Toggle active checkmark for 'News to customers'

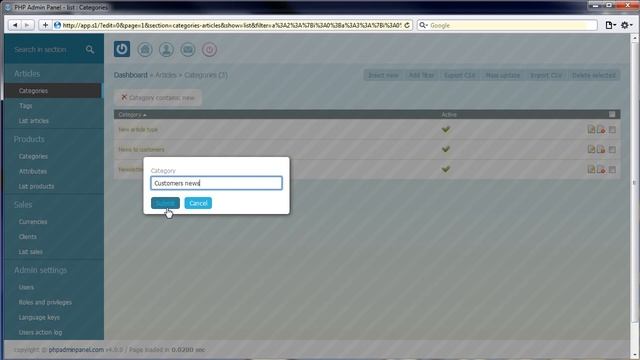446,149
